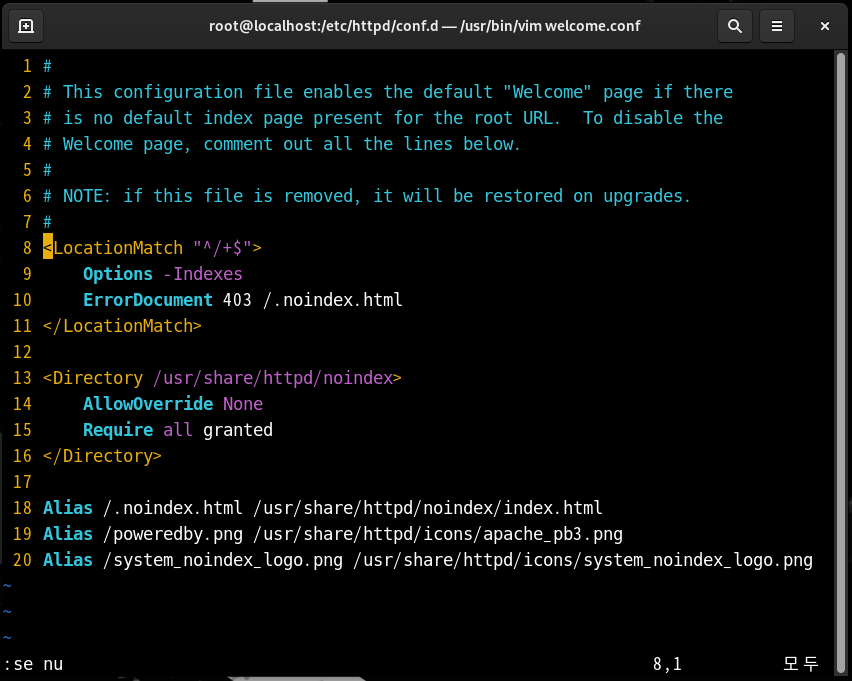Open the hamburger menu in the header bar
Screen dimensions: 852x681
pyautogui.click(x=777, y=26)
